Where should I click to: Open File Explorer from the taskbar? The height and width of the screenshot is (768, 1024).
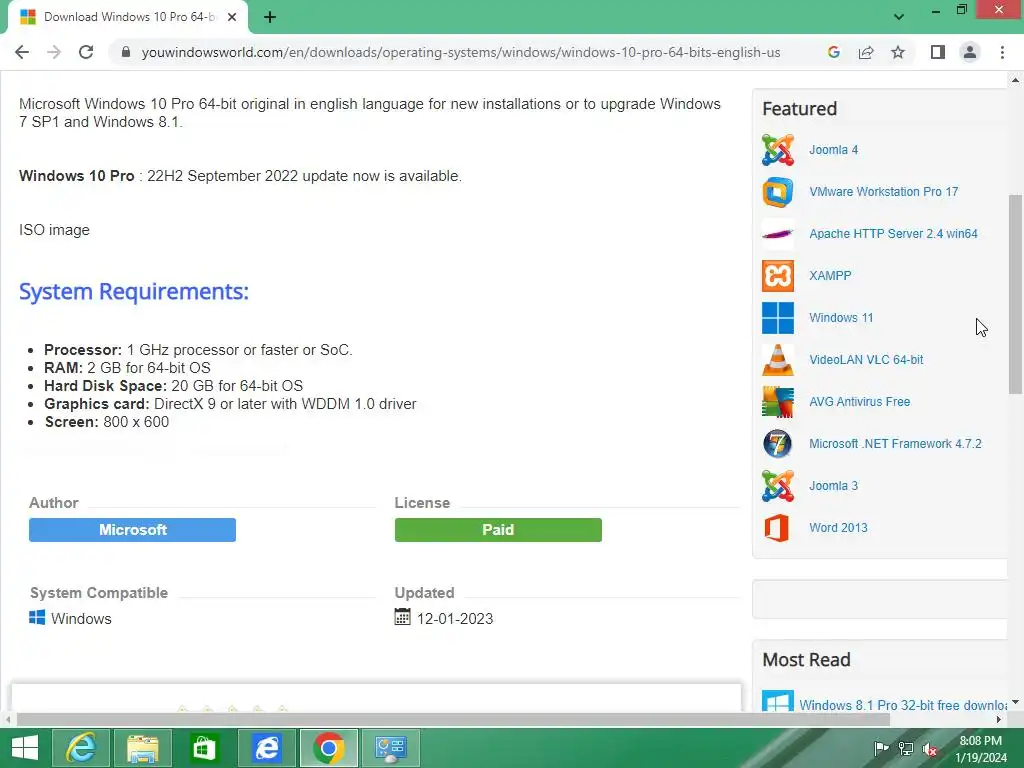[x=142, y=748]
